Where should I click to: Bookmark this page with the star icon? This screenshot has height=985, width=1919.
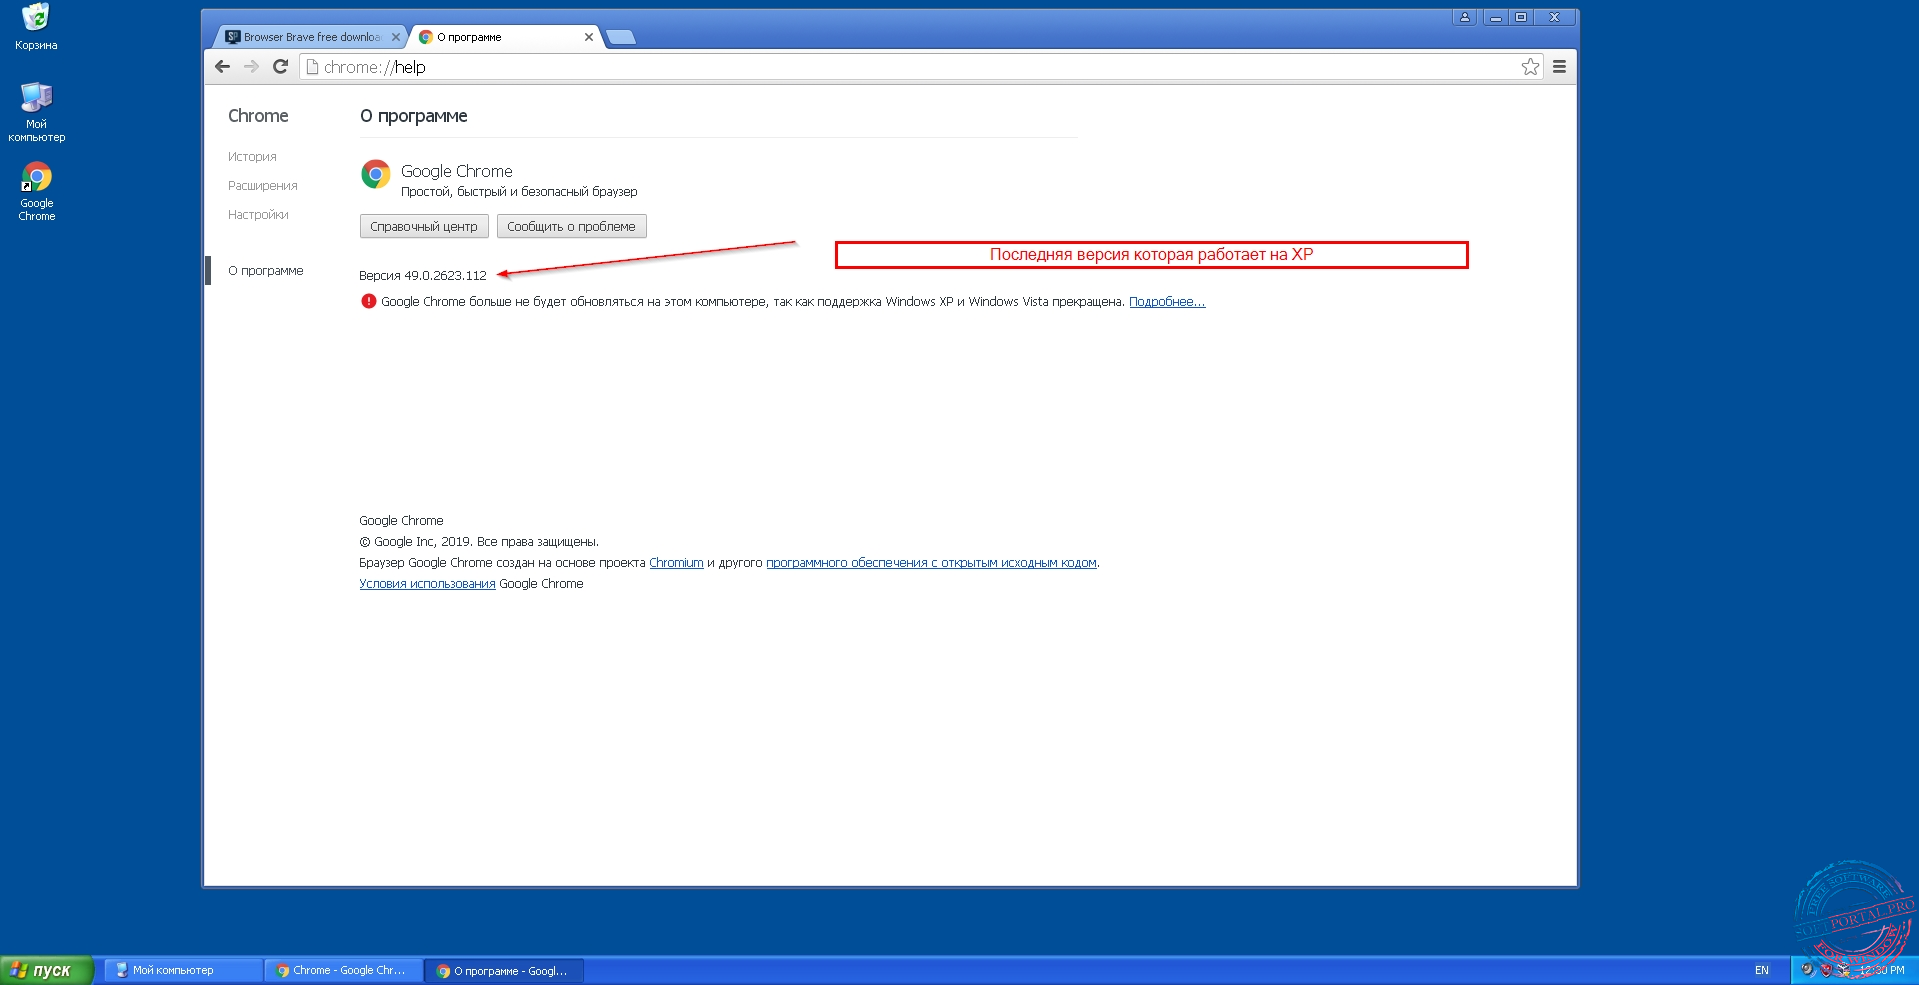[1530, 67]
